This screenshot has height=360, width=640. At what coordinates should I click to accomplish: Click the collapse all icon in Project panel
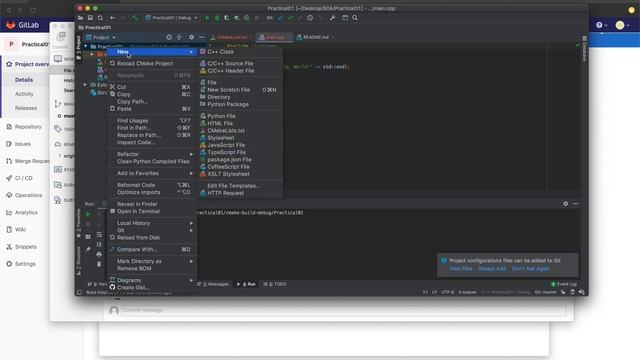pos(179,37)
